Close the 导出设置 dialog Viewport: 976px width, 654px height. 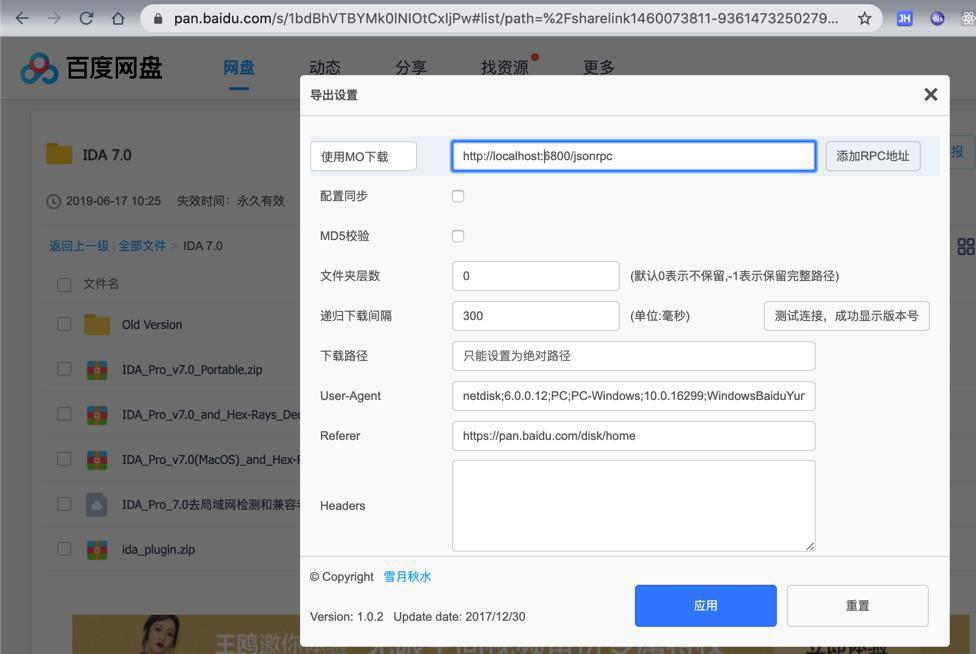click(x=931, y=95)
